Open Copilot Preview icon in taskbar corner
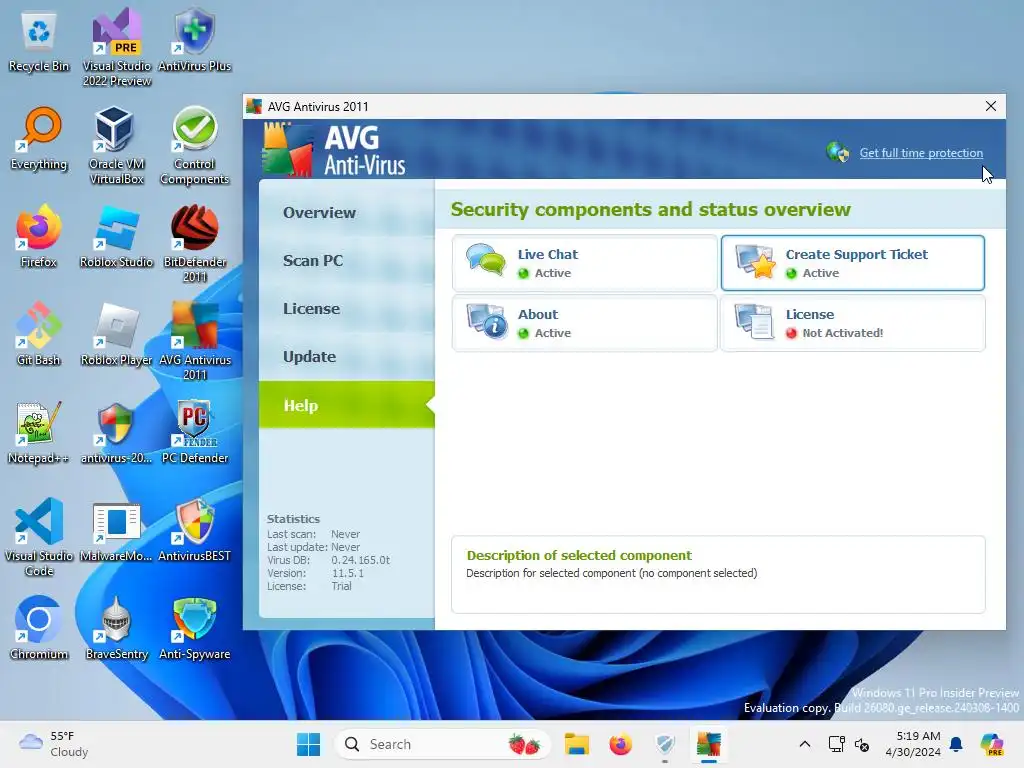Image resolution: width=1024 pixels, height=768 pixels. pos(992,744)
